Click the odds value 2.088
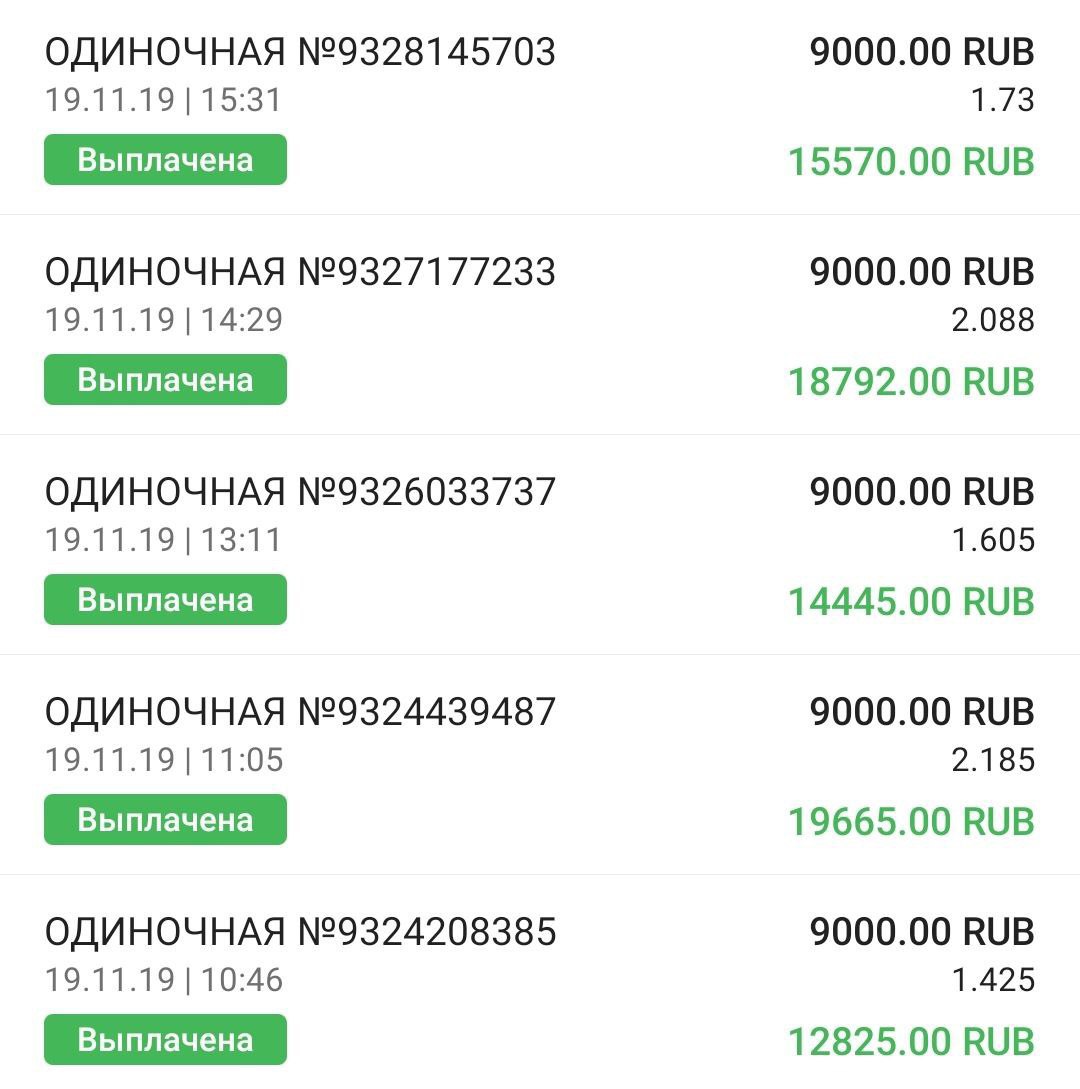This screenshot has width=1080, height=1089. pos(993,320)
